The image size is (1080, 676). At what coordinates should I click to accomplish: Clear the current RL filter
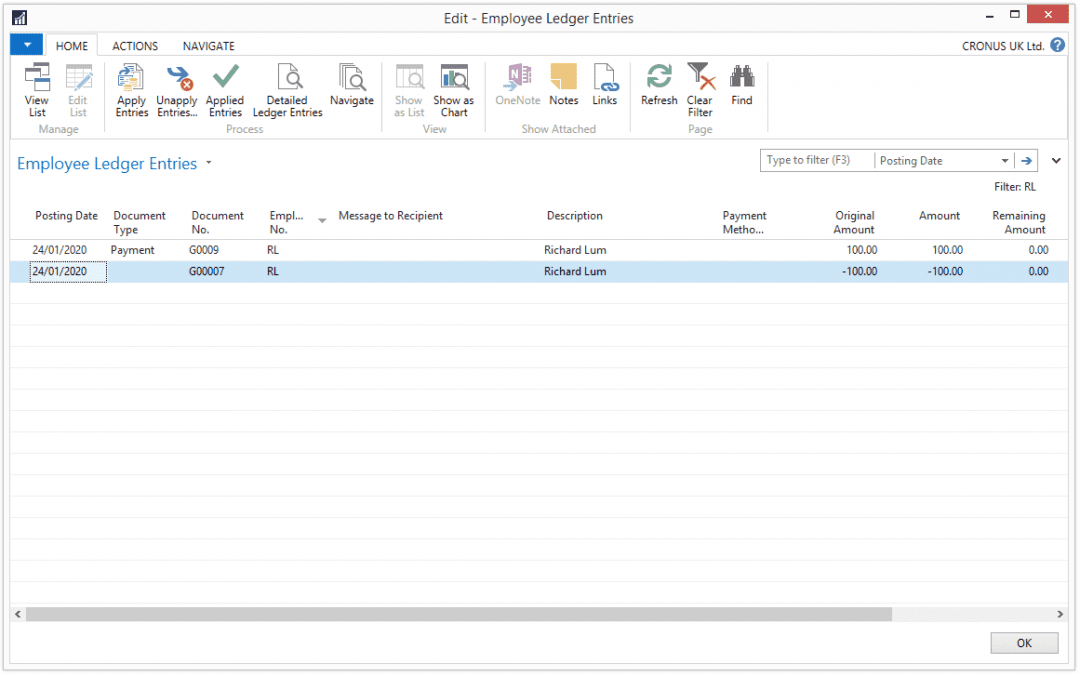click(x=700, y=90)
